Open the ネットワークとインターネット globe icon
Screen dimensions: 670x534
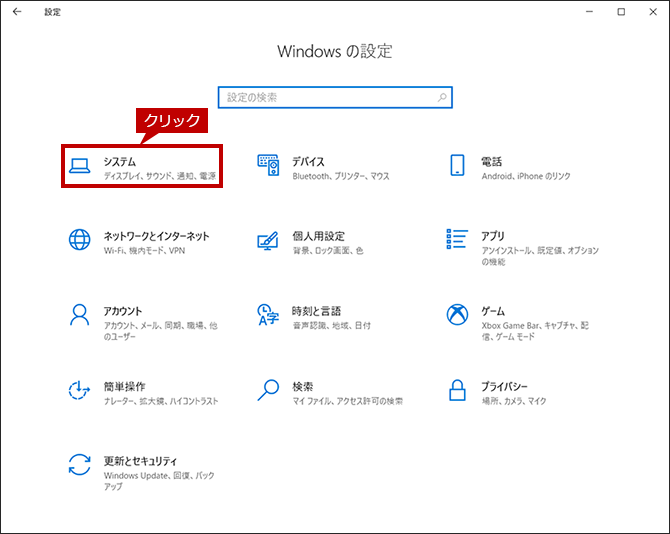coord(79,239)
